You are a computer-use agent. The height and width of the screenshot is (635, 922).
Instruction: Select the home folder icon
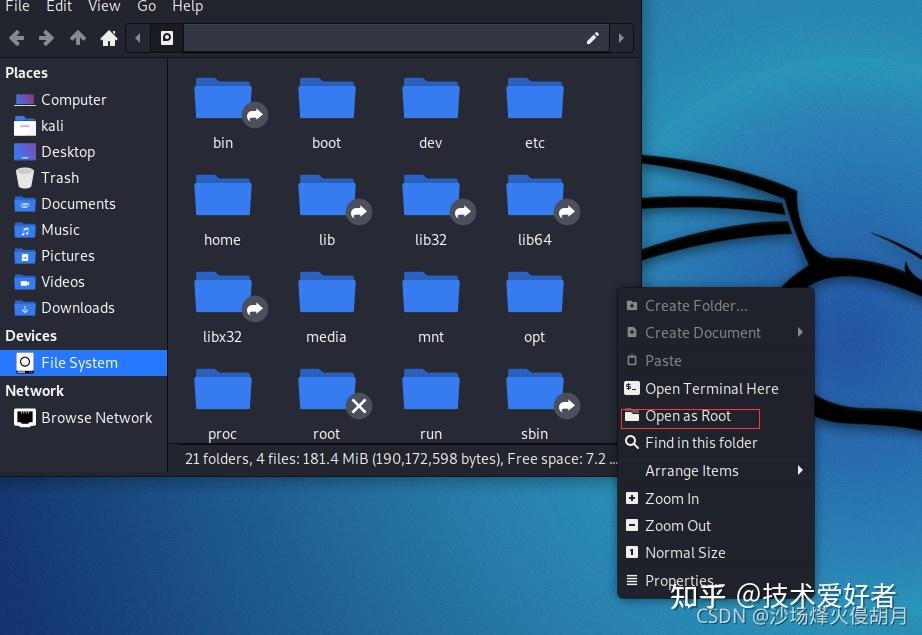(222, 195)
